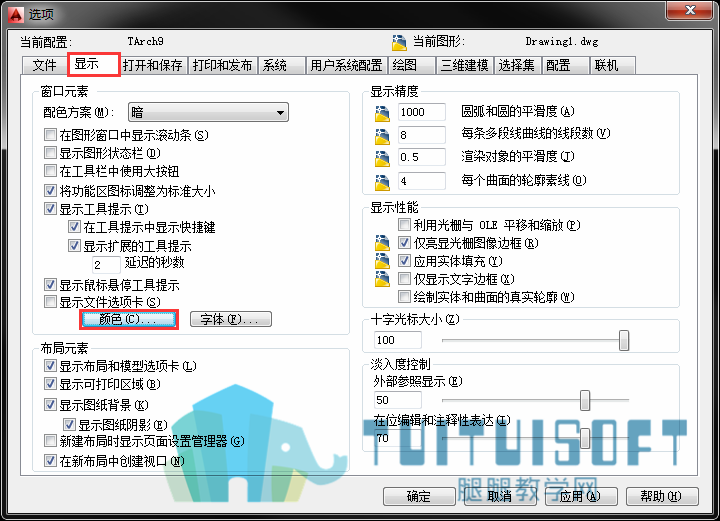Uncheck 仅亮显光栅图像边框
This screenshot has width=720, height=521.
tap(404, 242)
